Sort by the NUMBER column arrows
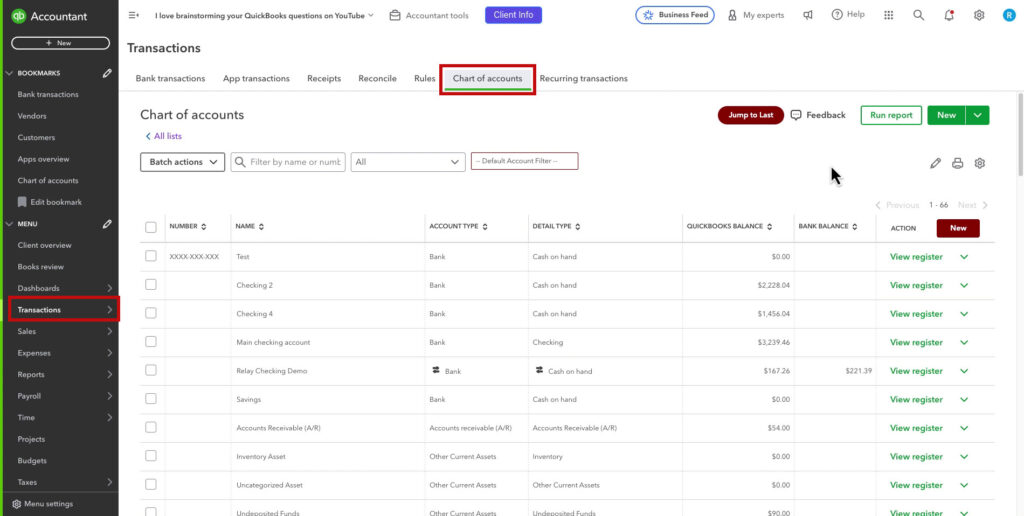The width and height of the screenshot is (1024, 516). (x=204, y=227)
